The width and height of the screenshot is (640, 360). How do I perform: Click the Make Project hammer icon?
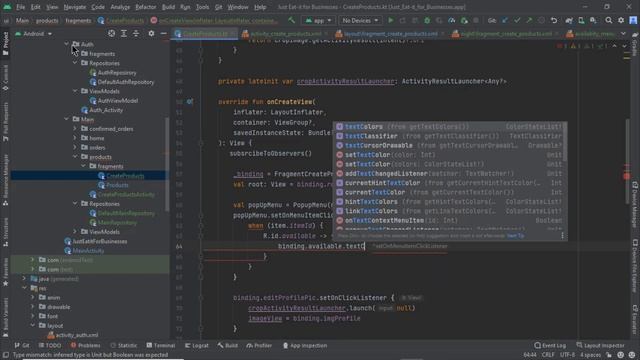[x=291, y=20]
